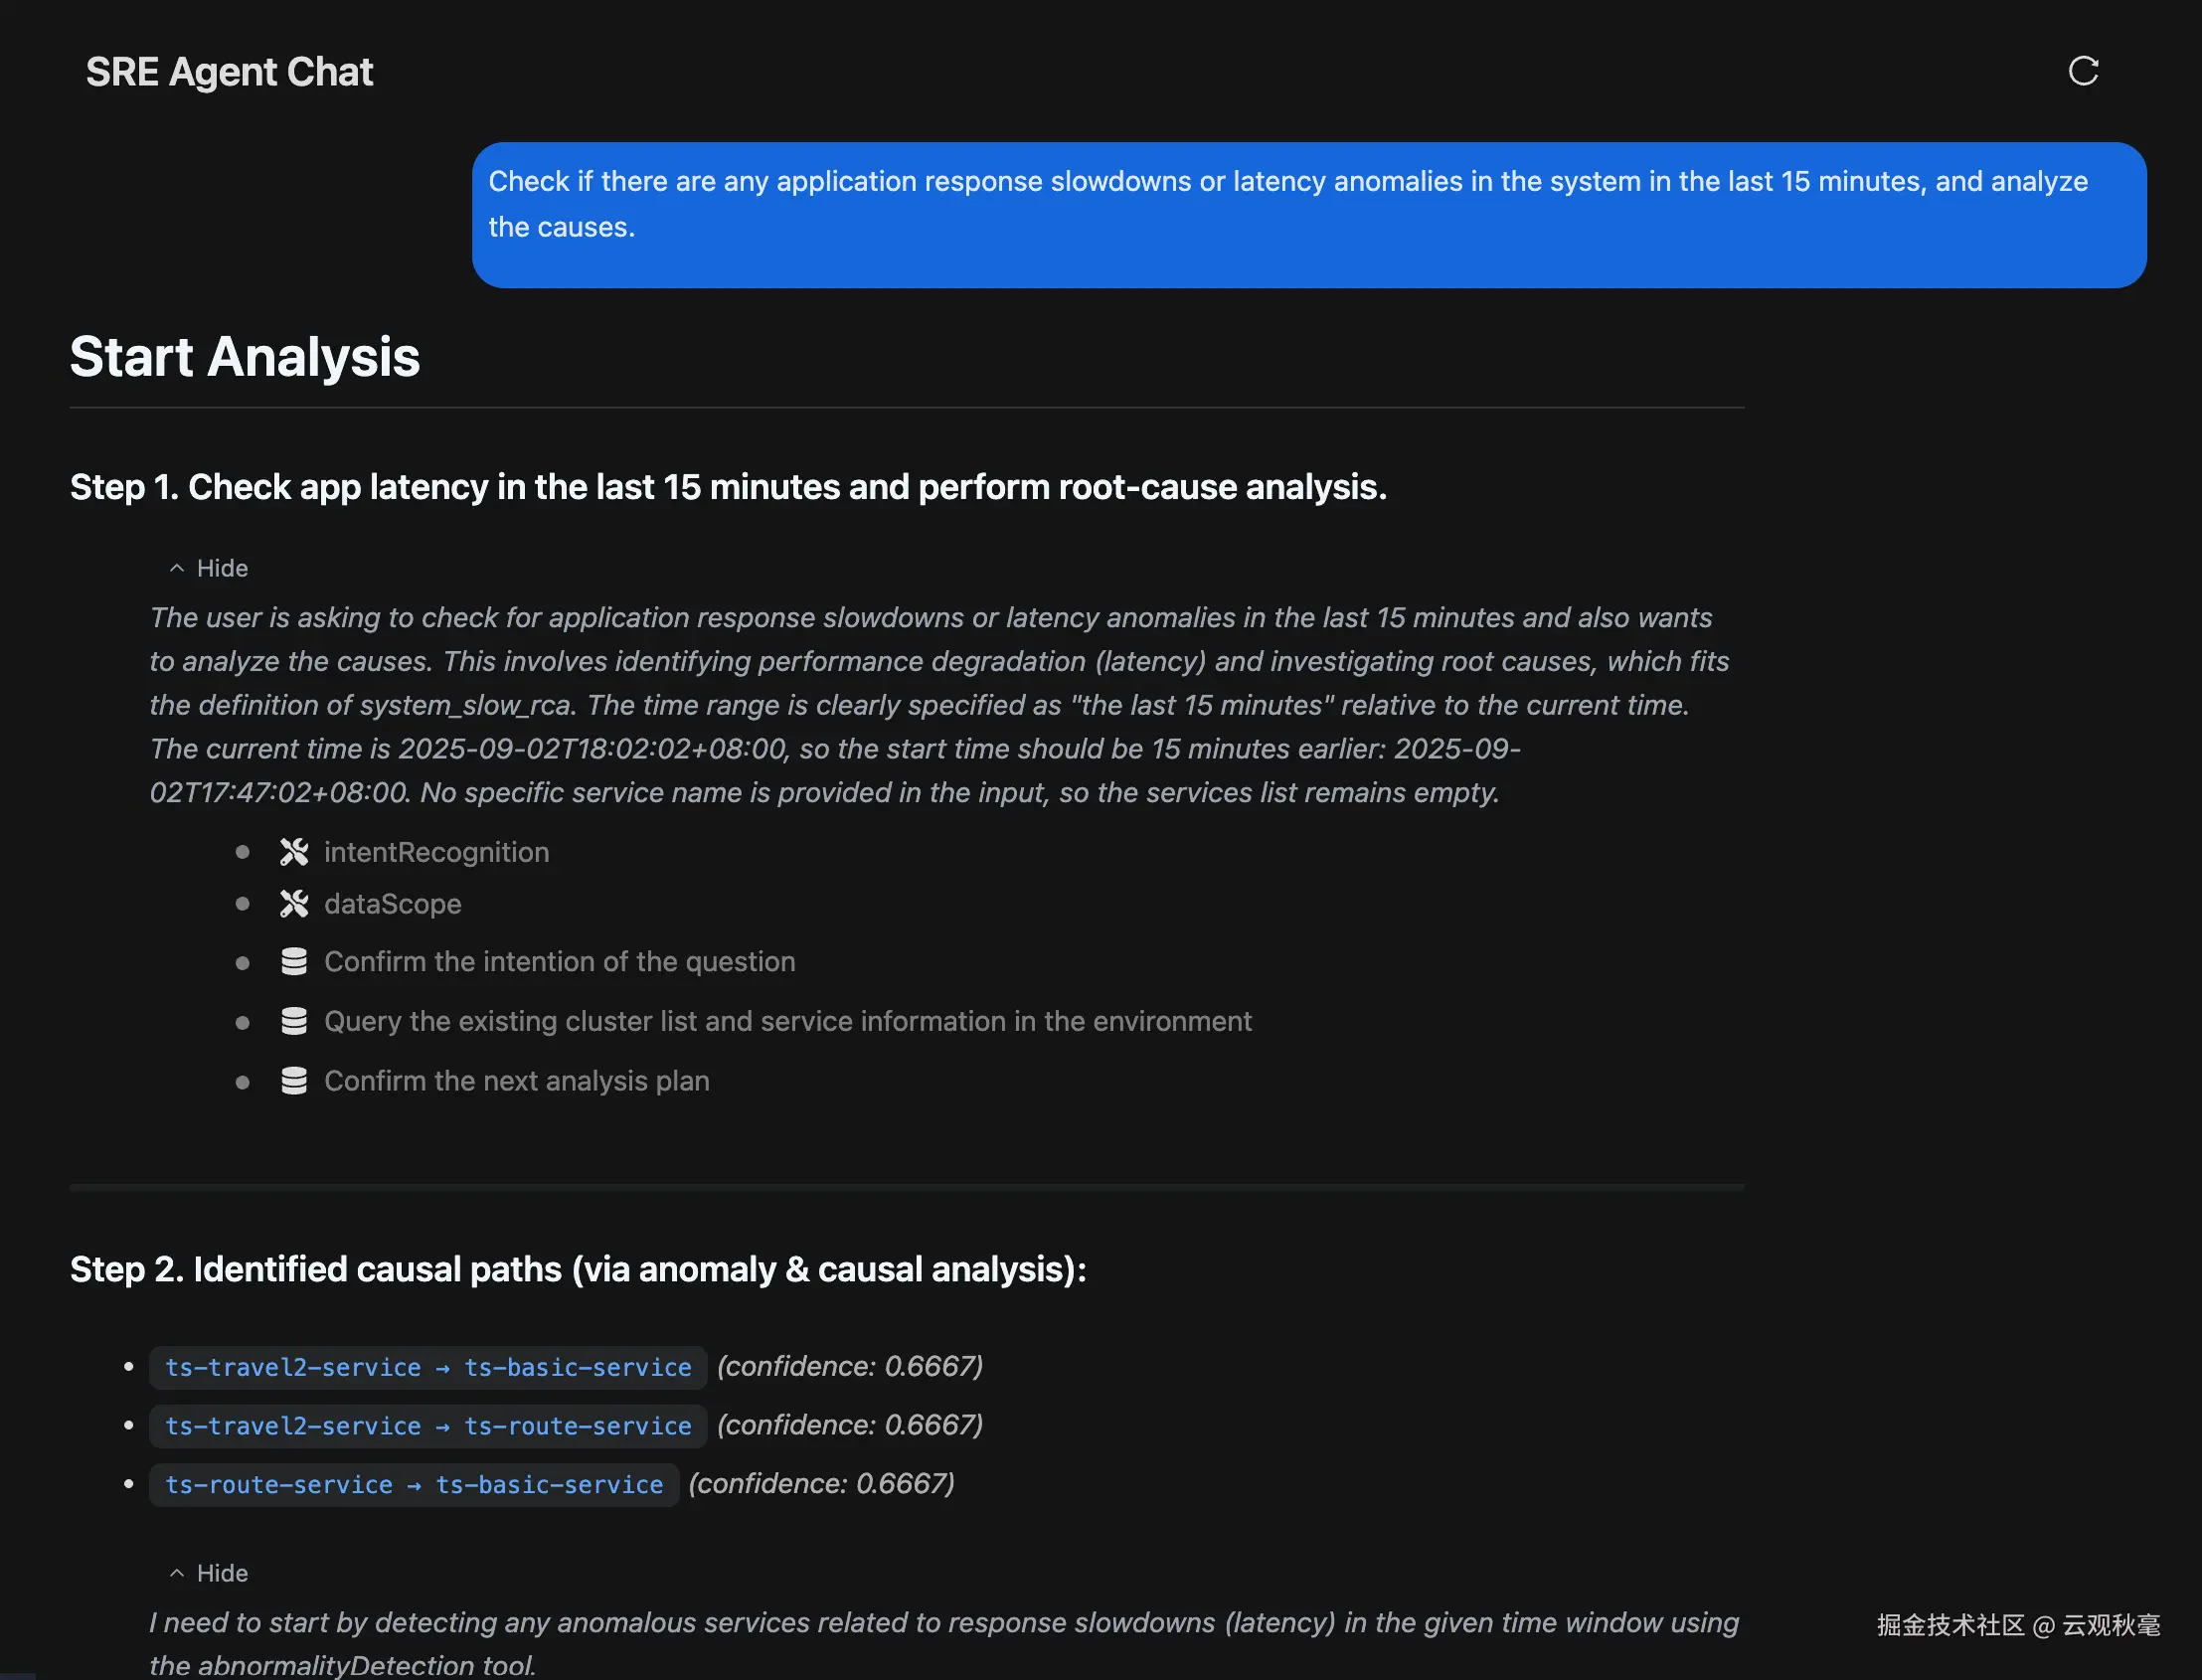This screenshot has height=1680, width=2202.
Task: Select 'Query the existing cluster list' item
Action: click(x=787, y=1021)
